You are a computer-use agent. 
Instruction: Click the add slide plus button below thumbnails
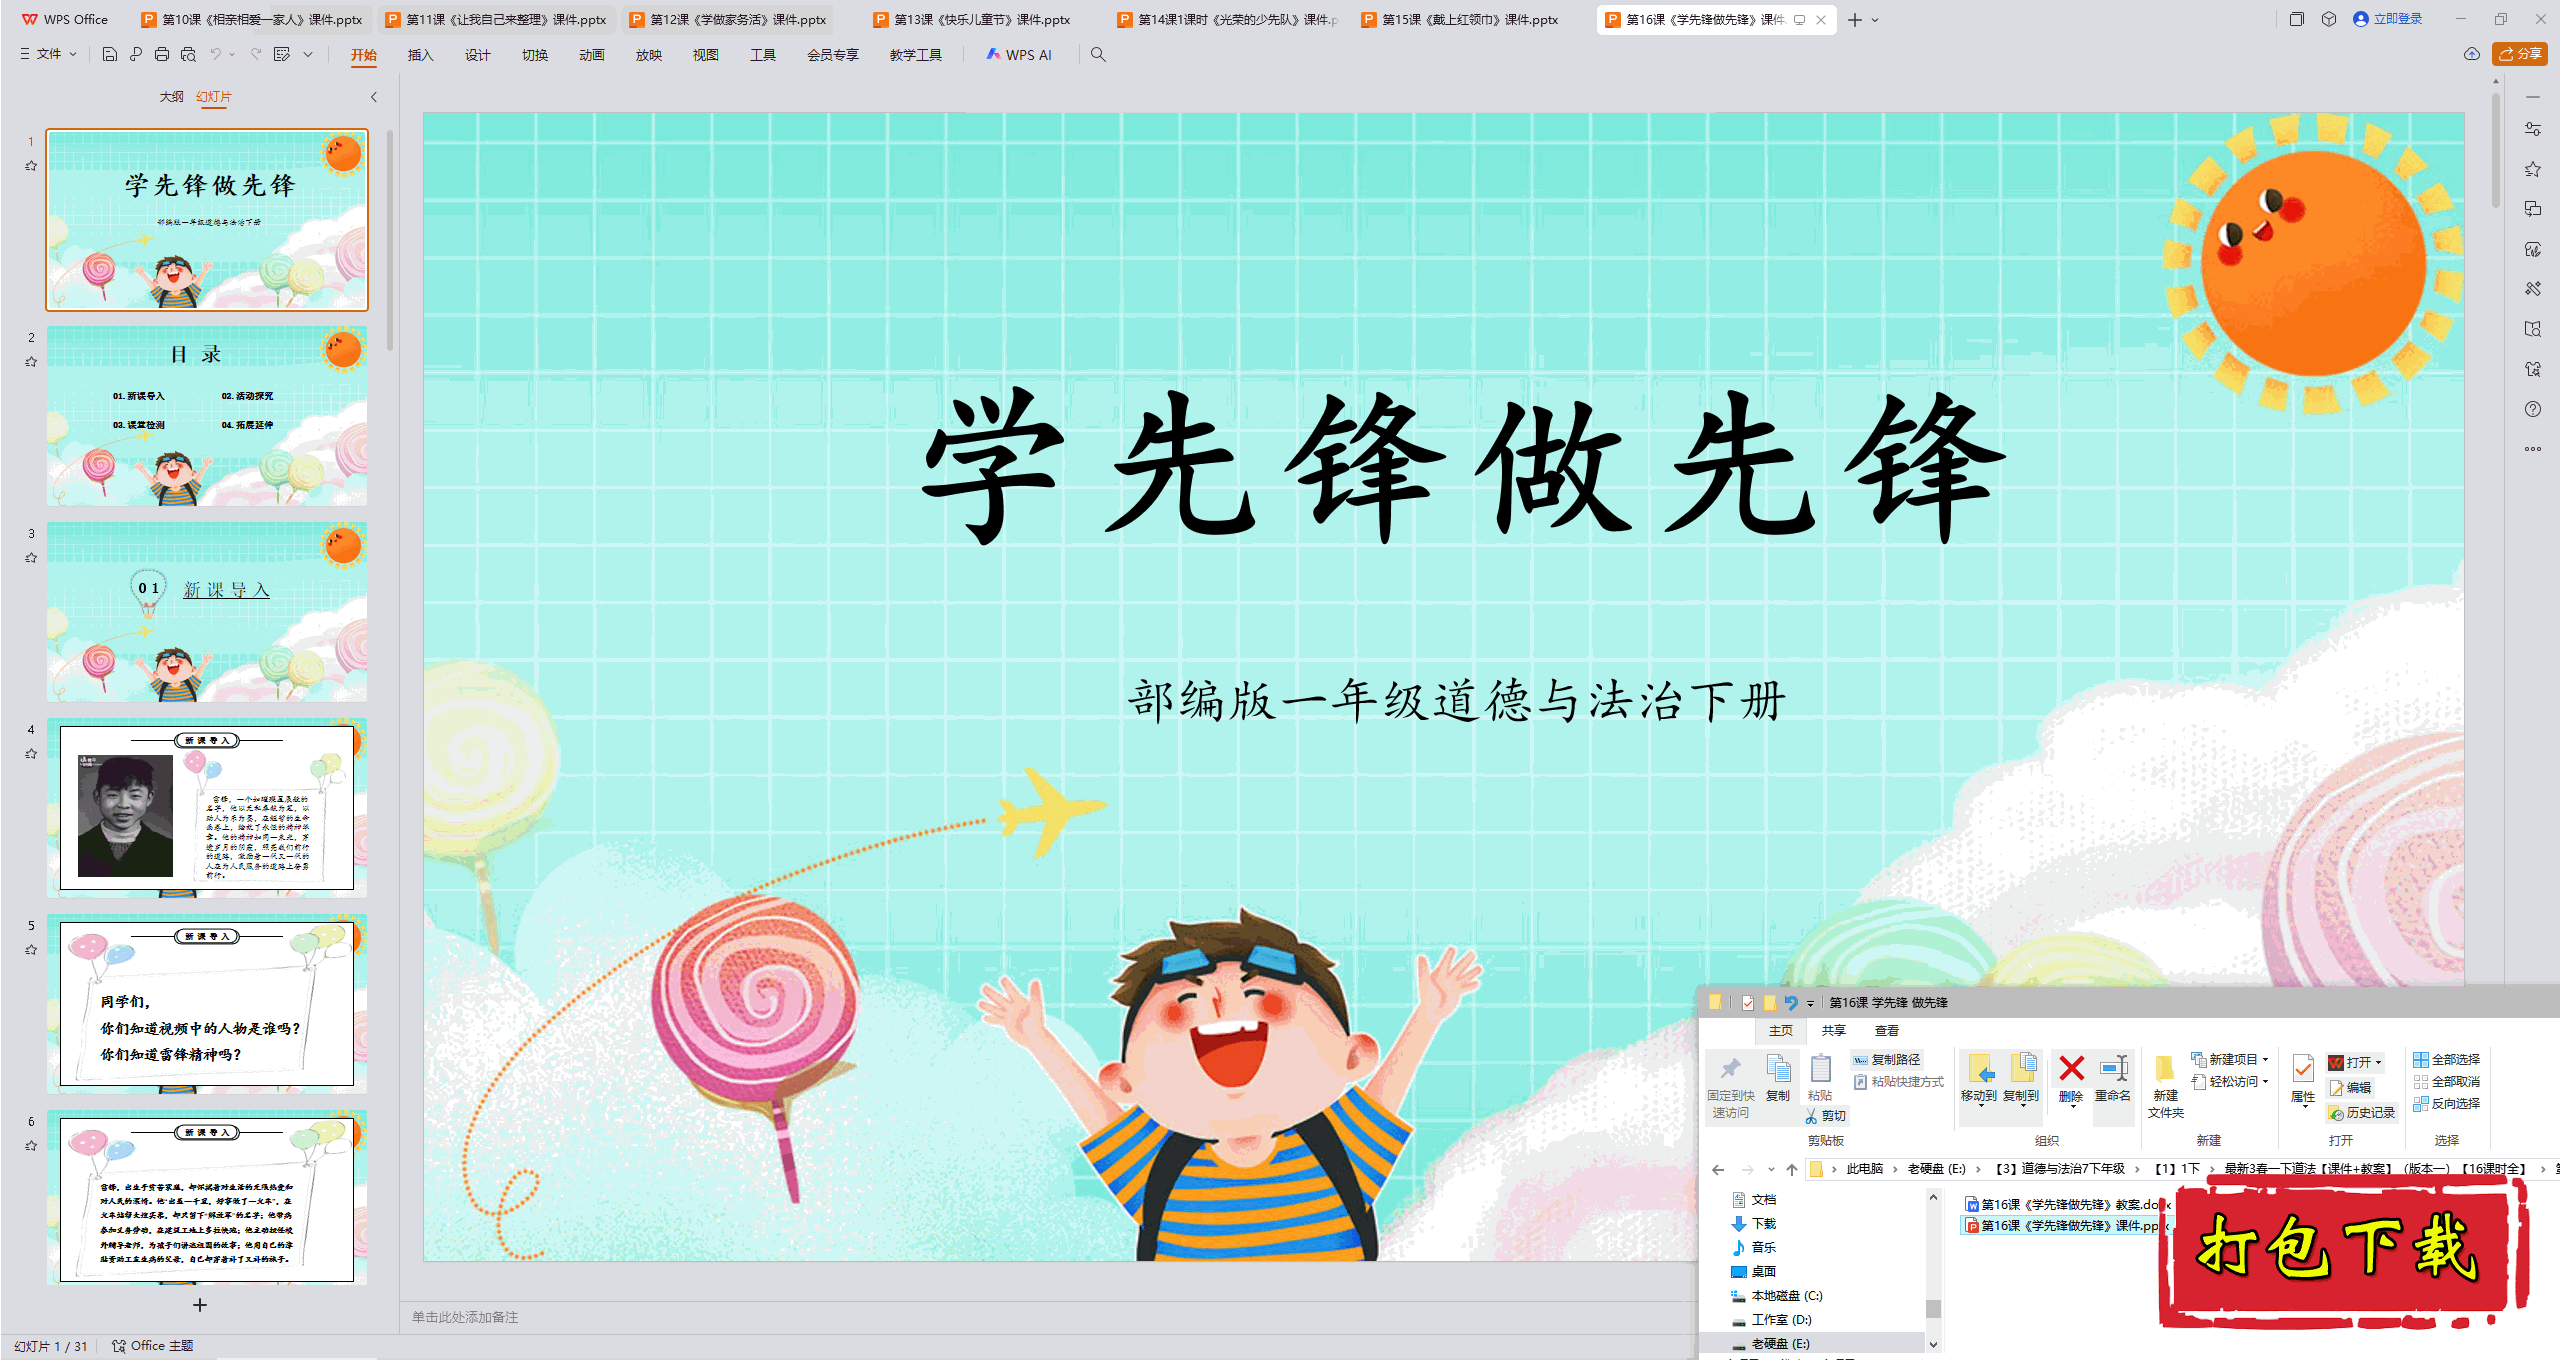pos(200,1305)
